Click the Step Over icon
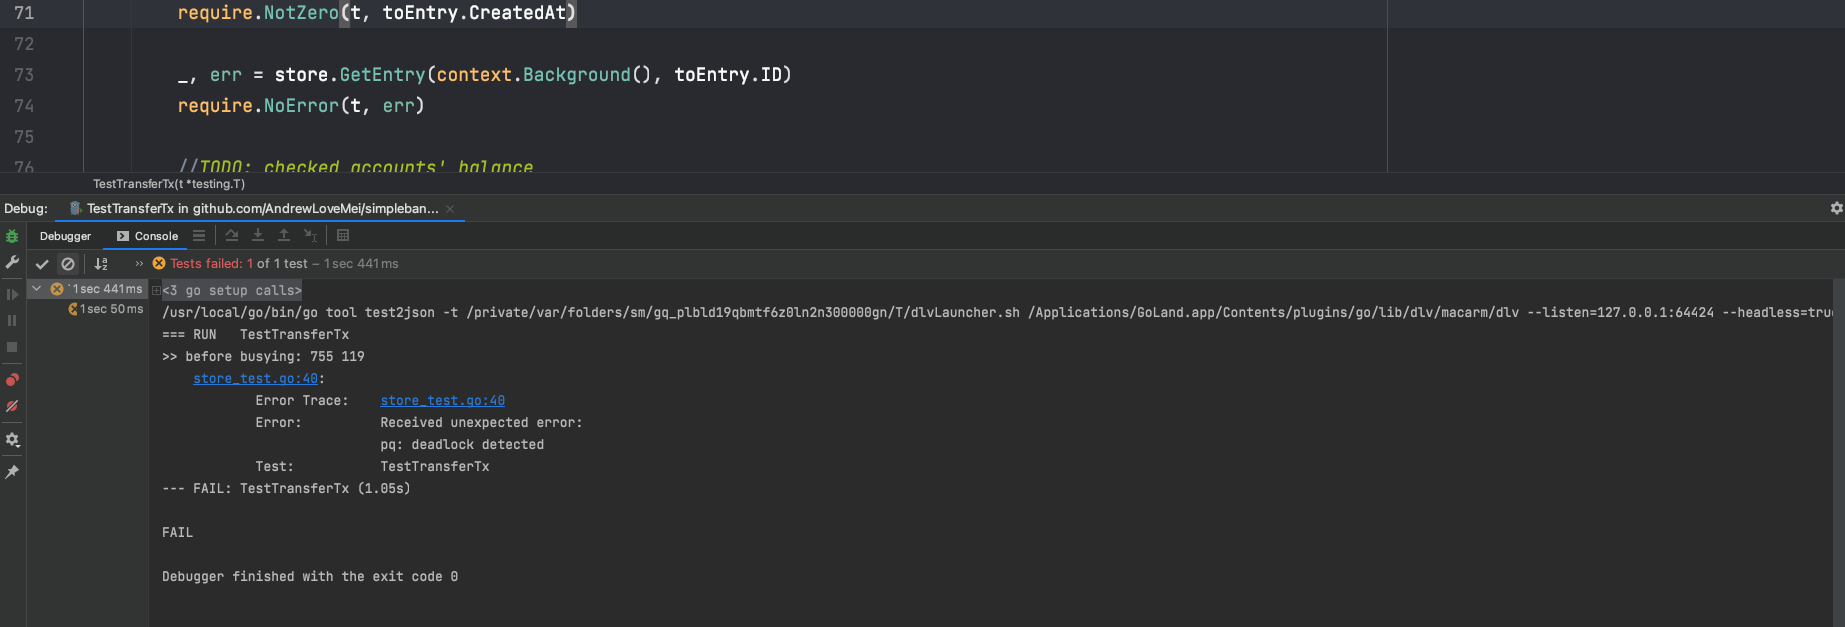1845x627 pixels. tap(232, 236)
